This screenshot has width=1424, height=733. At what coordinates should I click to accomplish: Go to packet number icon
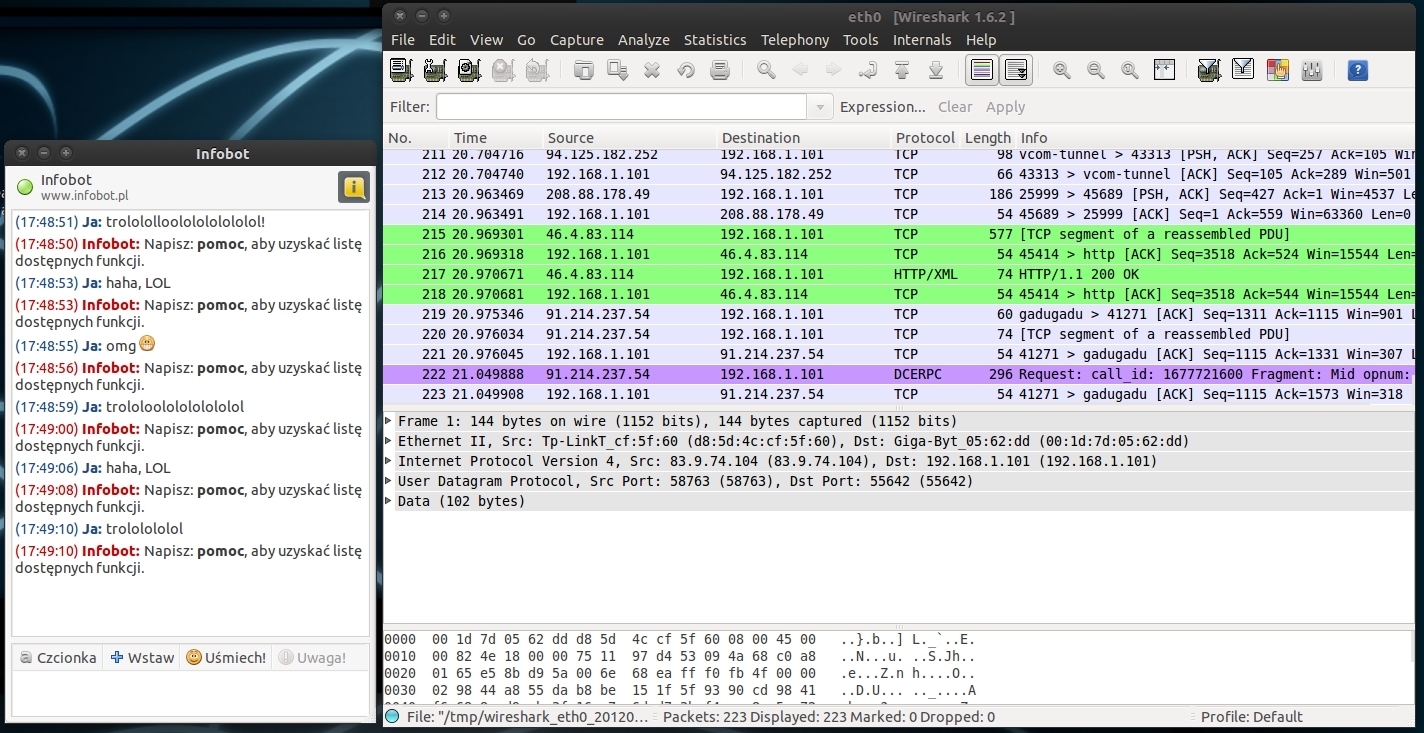868,70
